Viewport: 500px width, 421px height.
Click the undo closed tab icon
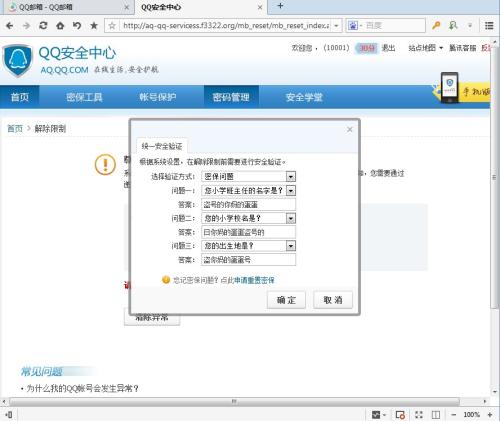click(77, 26)
